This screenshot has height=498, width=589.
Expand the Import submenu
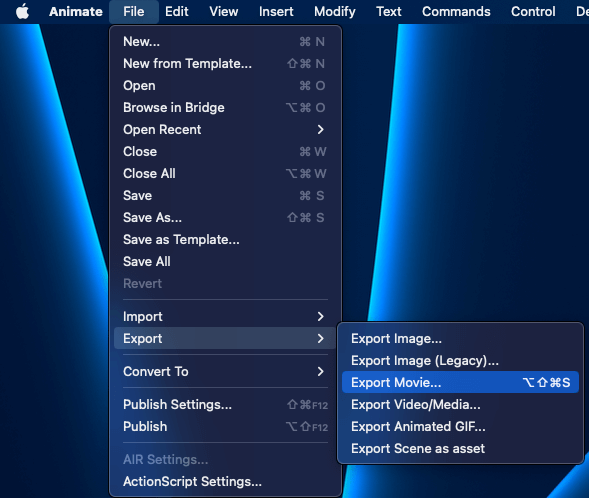225,317
